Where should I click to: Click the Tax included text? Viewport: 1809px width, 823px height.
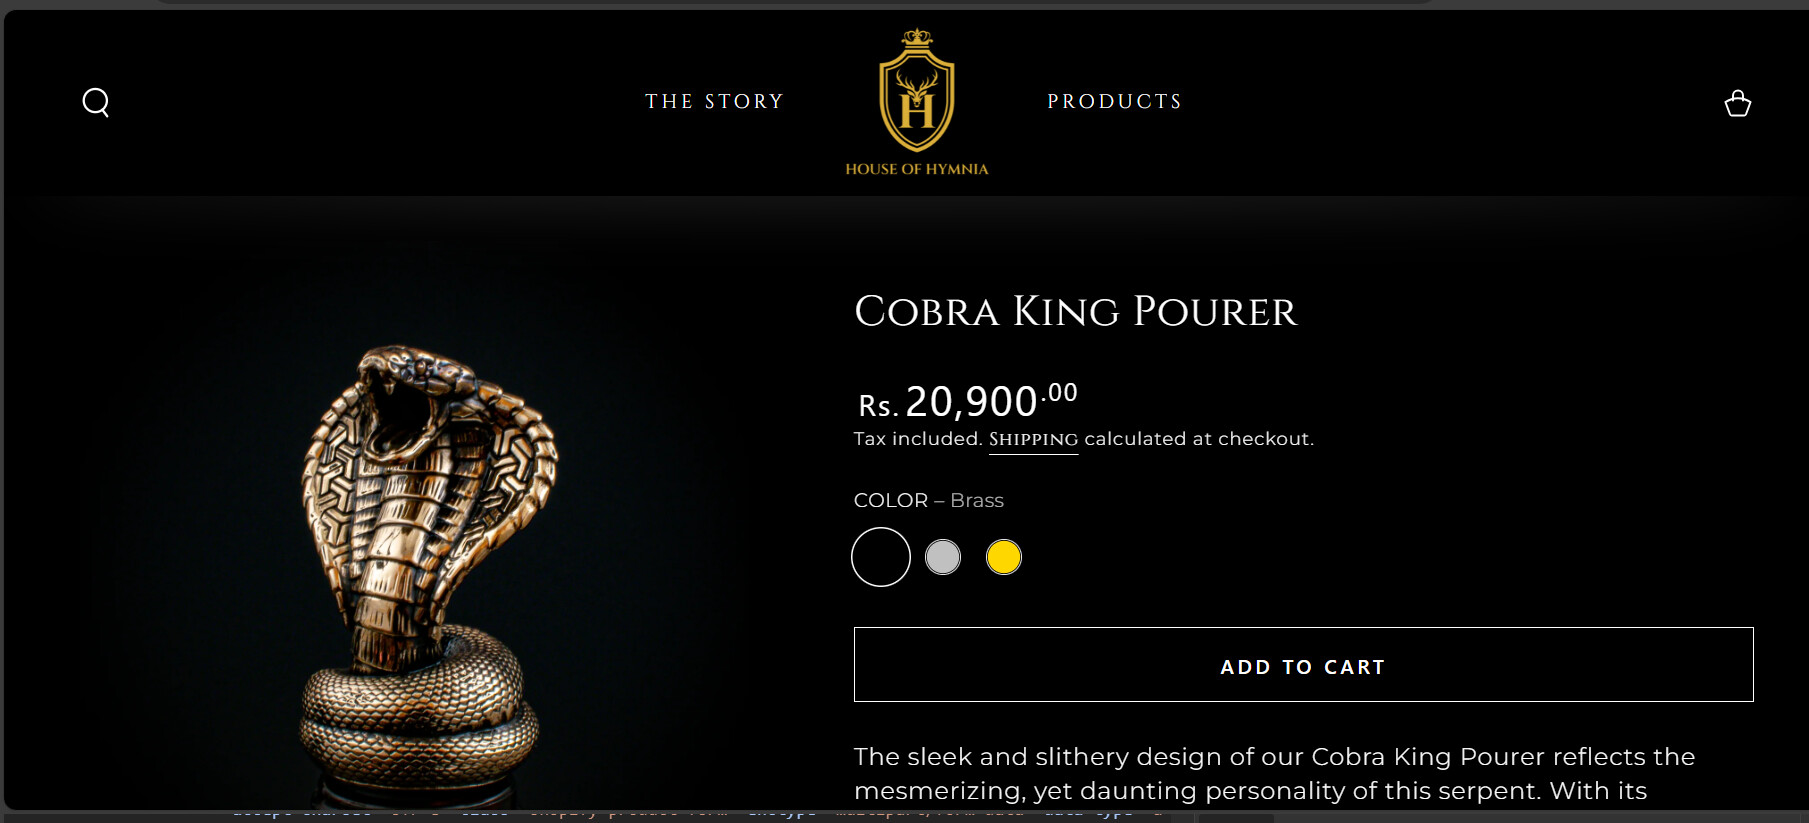pos(917,439)
